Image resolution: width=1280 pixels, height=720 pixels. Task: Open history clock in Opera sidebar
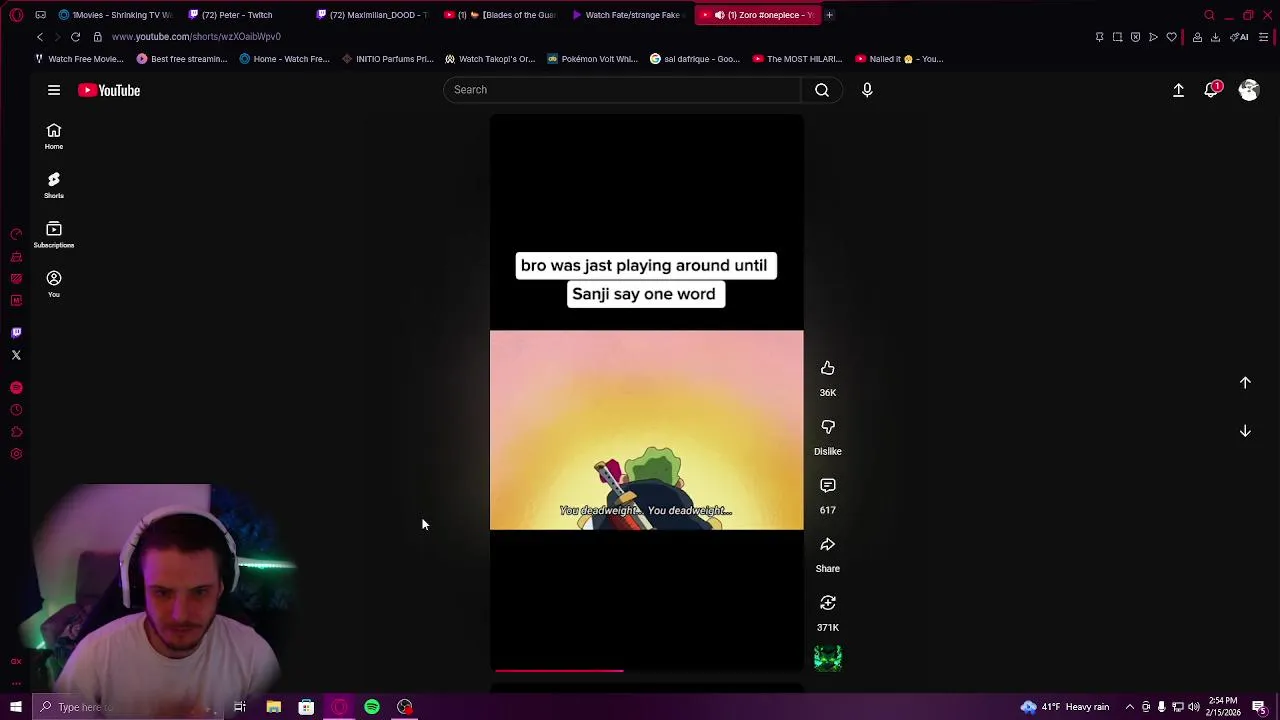click(16, 410)
